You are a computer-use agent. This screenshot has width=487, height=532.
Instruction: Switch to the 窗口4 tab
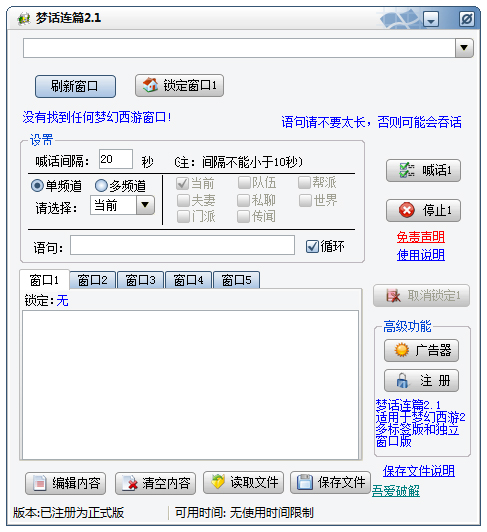click(189, 280)
